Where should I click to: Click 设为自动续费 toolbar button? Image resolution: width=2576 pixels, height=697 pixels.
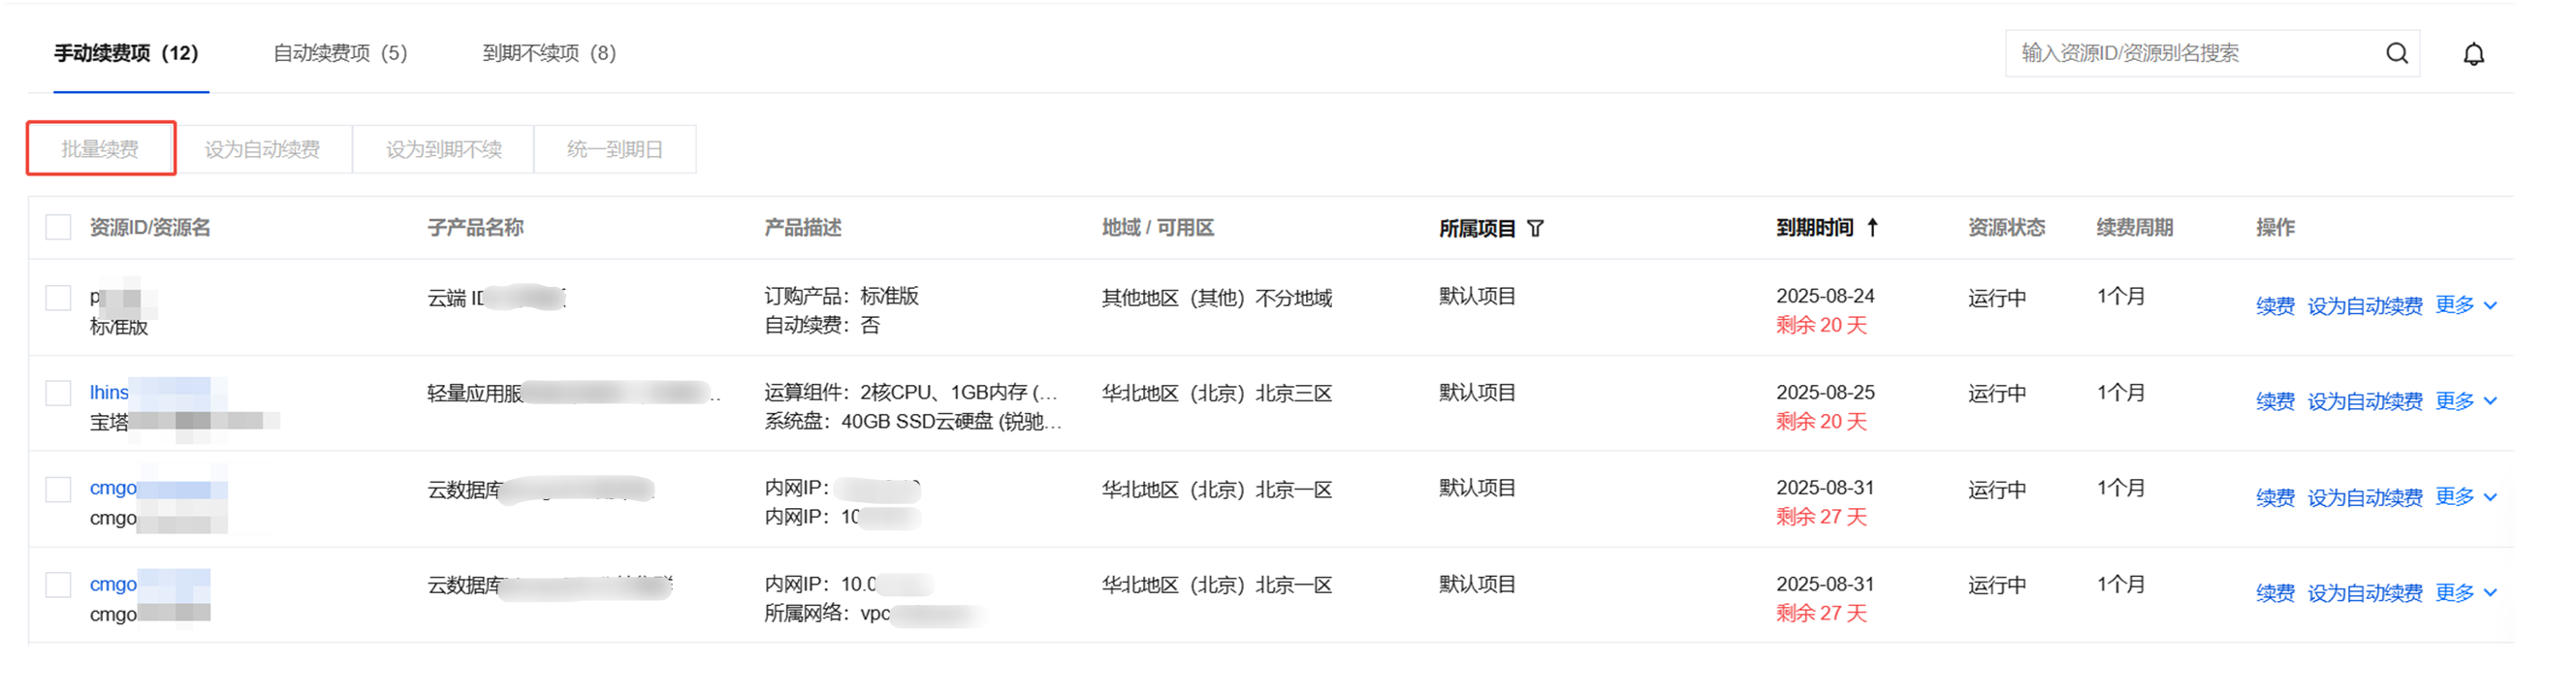(x=262, y=150)
